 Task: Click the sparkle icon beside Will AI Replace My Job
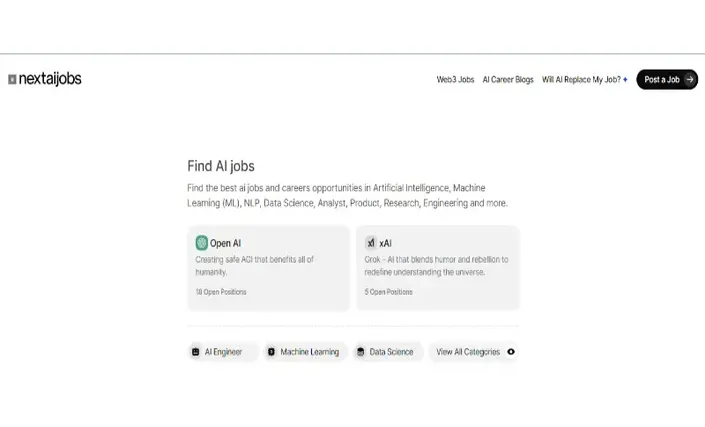(625, 80)
